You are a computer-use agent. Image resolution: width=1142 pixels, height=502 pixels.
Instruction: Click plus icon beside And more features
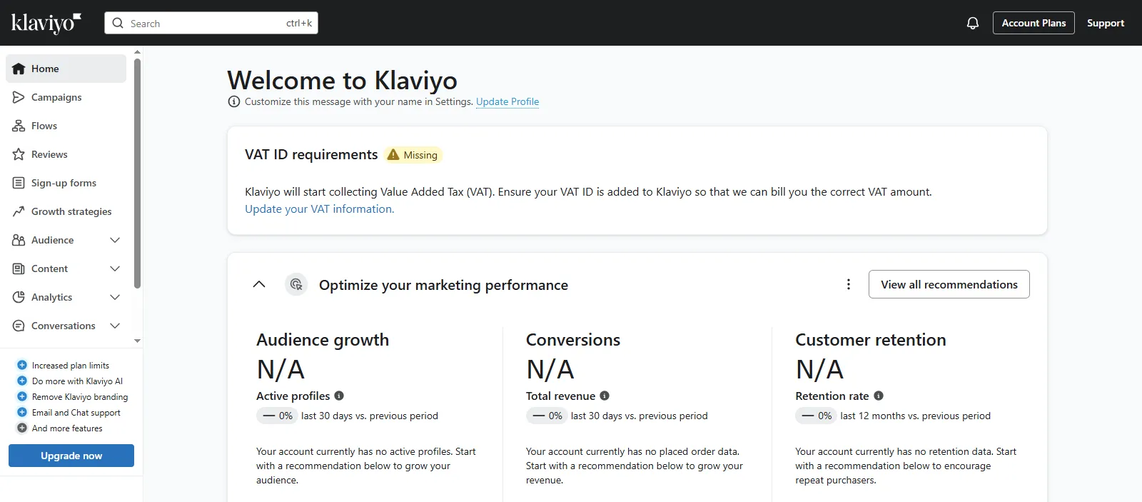click(x=22, y=428)
